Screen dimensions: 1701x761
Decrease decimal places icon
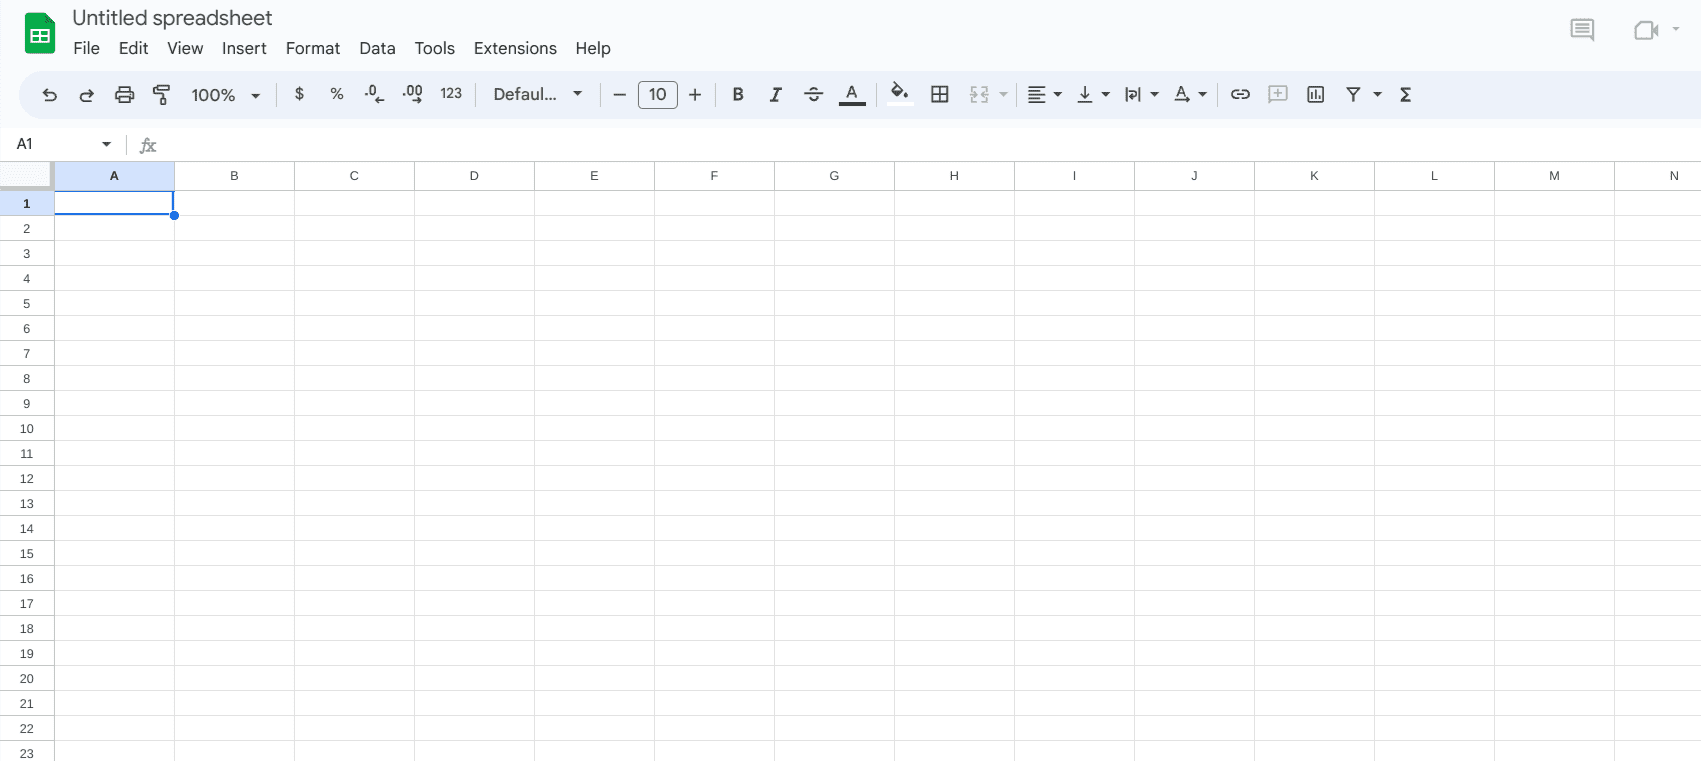(x=374, y=94)
